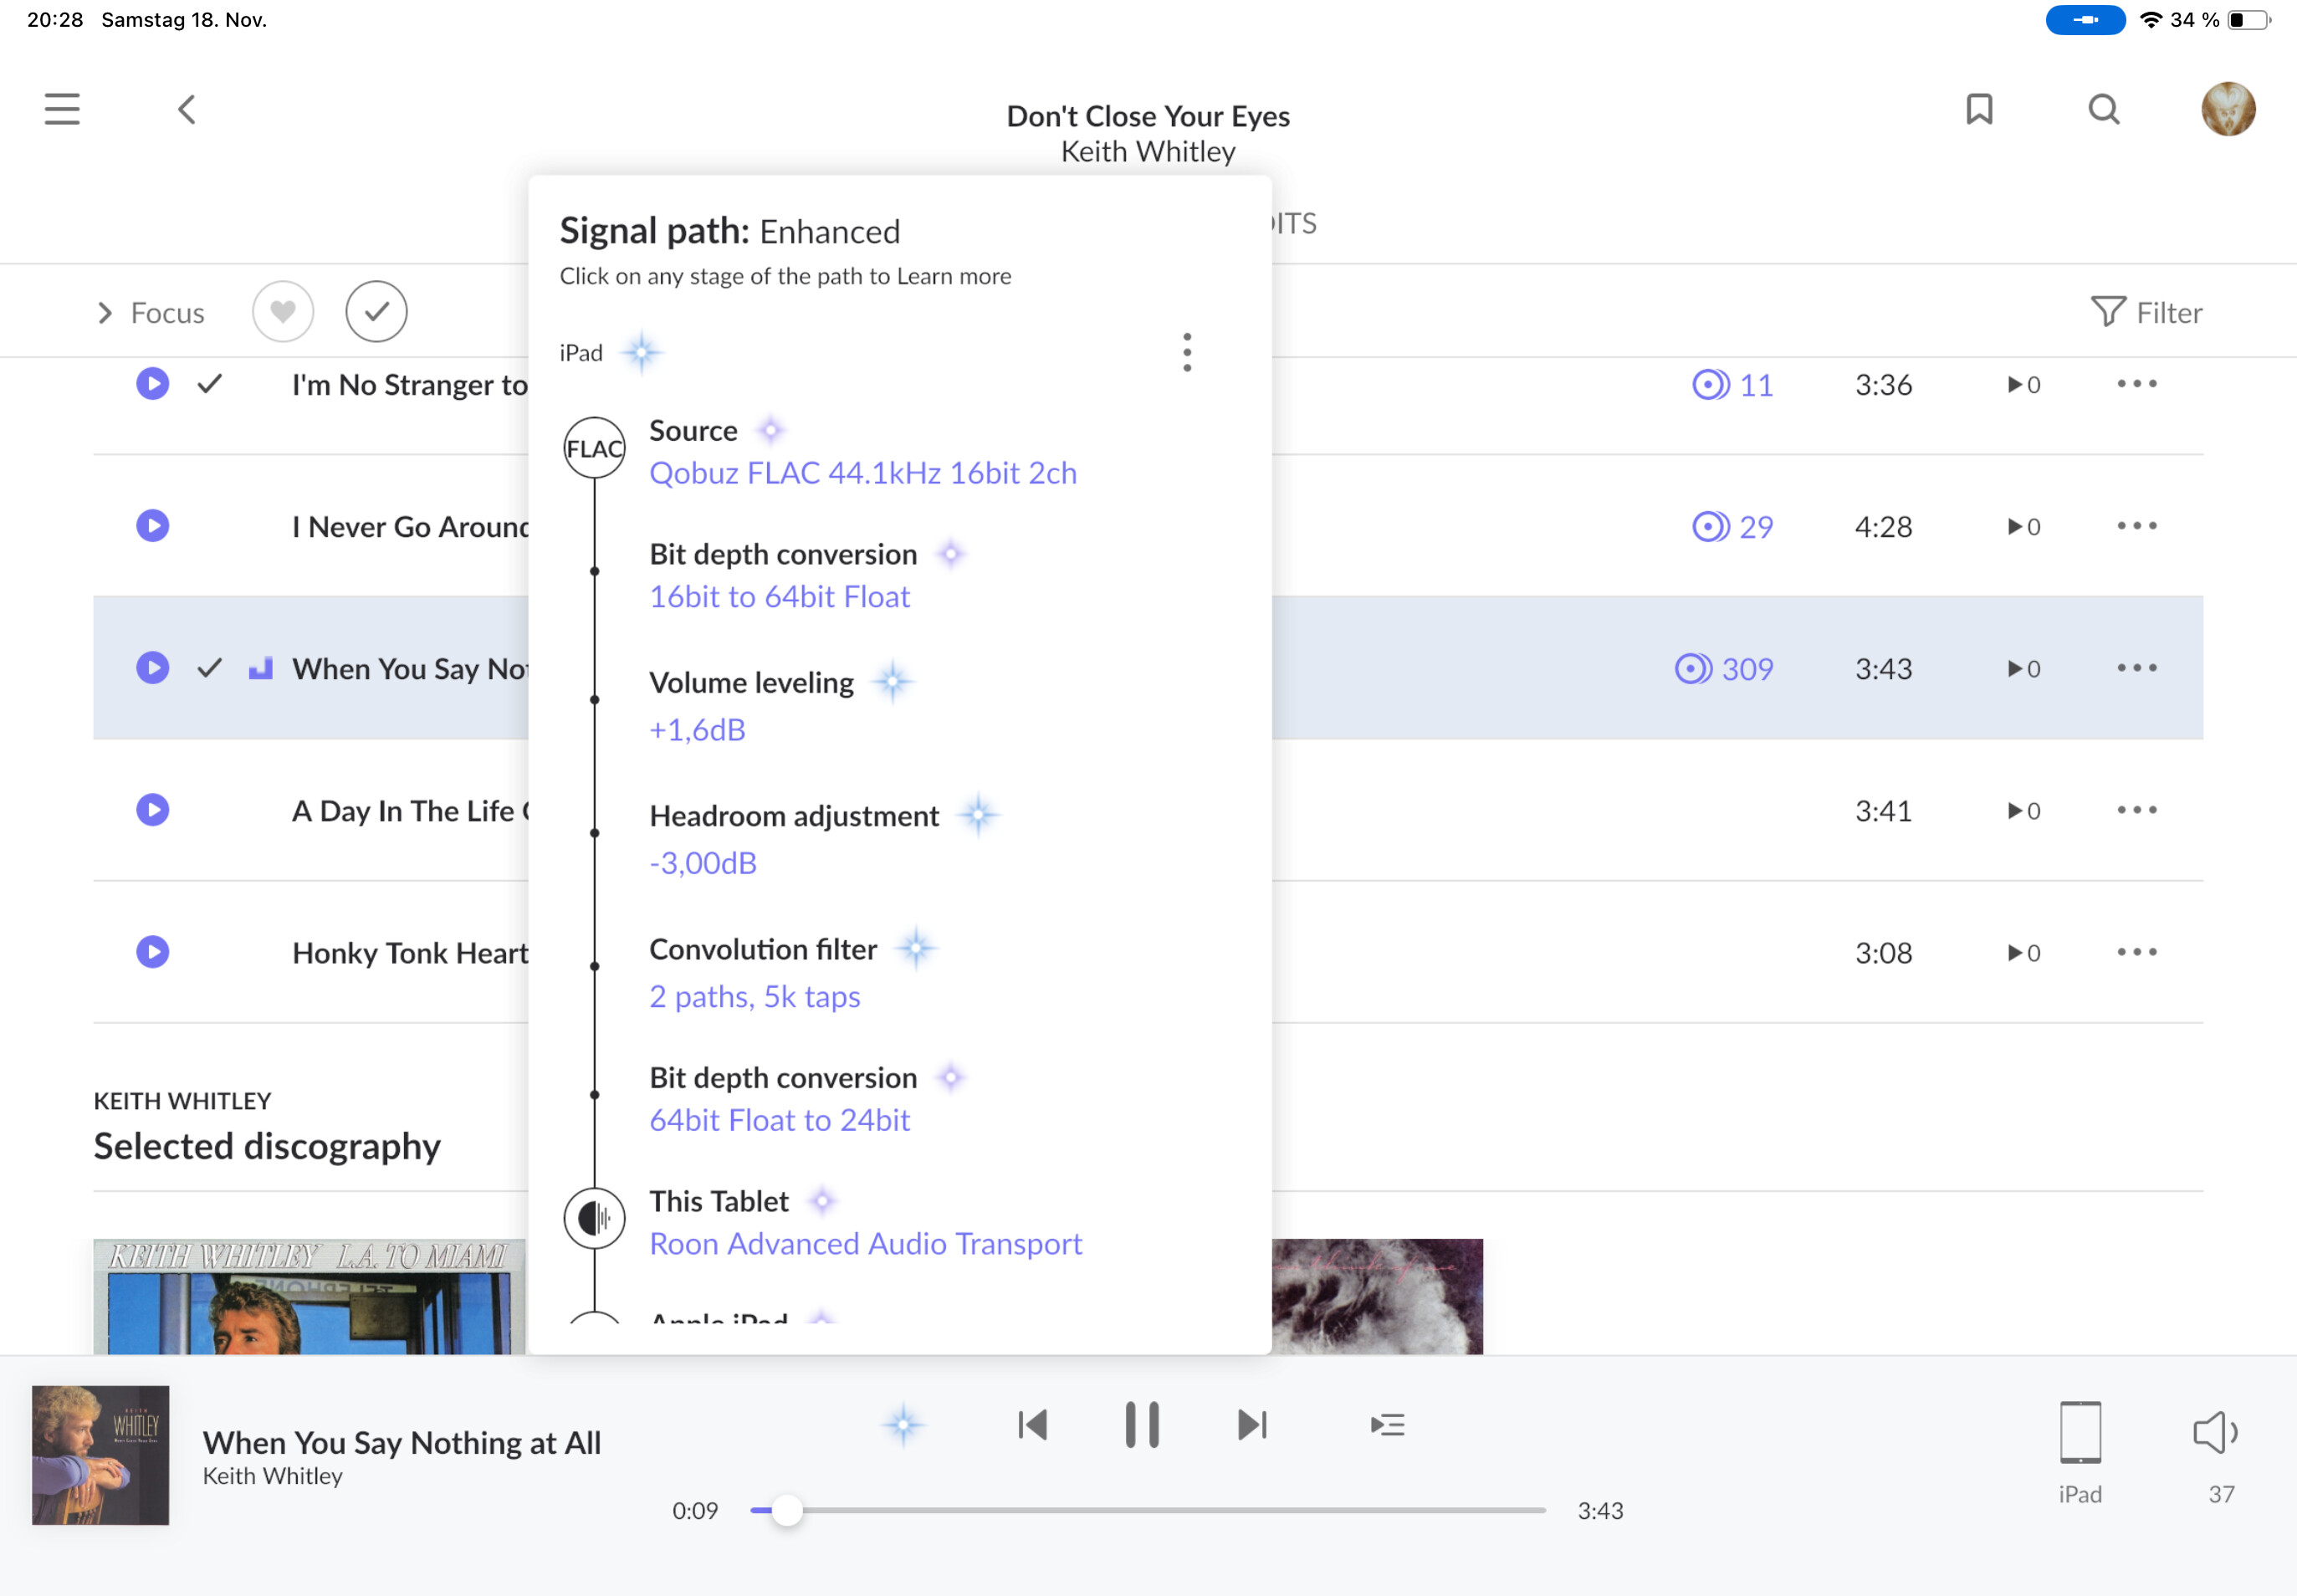Open more options for the 3:08 track
Screen dimensions: 2297x1596
2137,952
